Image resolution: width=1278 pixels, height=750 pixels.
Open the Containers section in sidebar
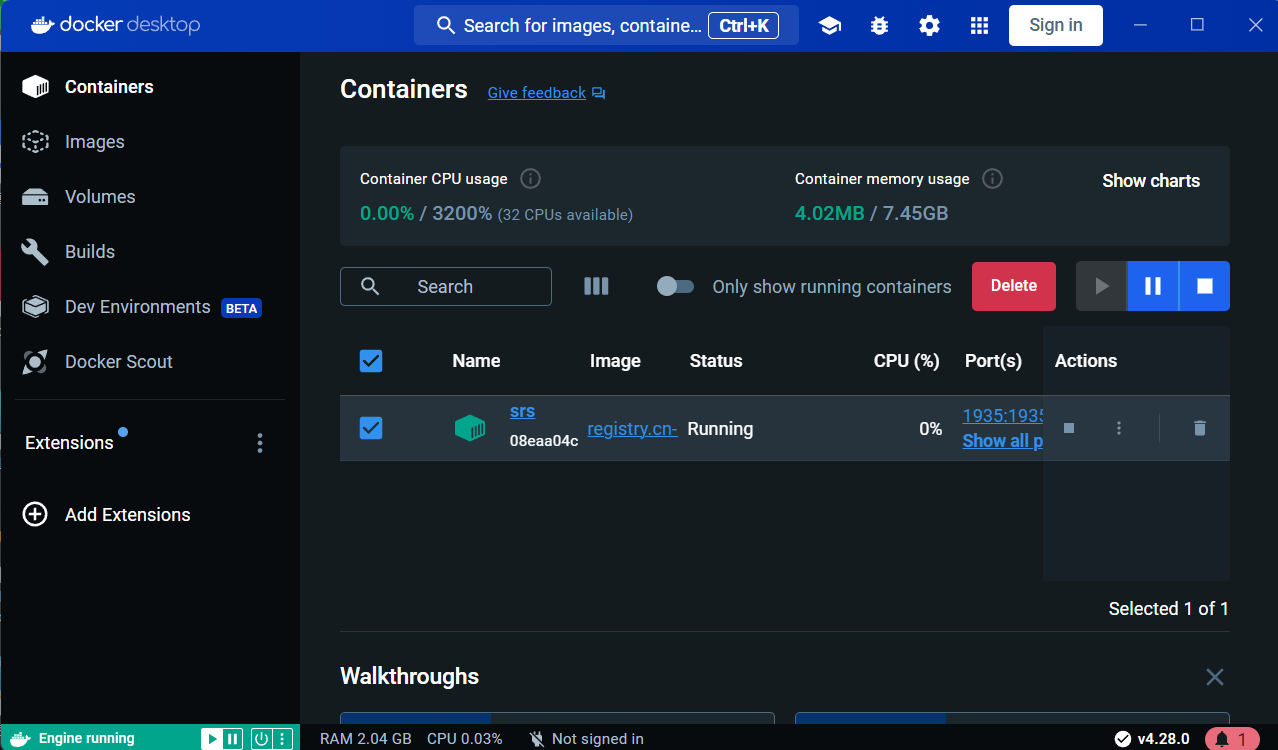click(150, 87)
